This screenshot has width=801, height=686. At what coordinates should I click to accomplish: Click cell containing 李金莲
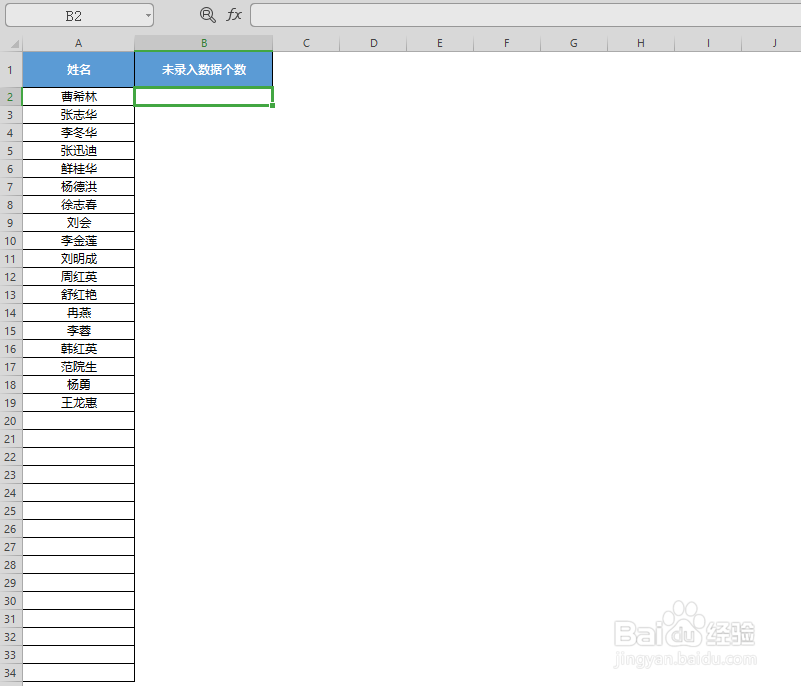pos(78,241)
